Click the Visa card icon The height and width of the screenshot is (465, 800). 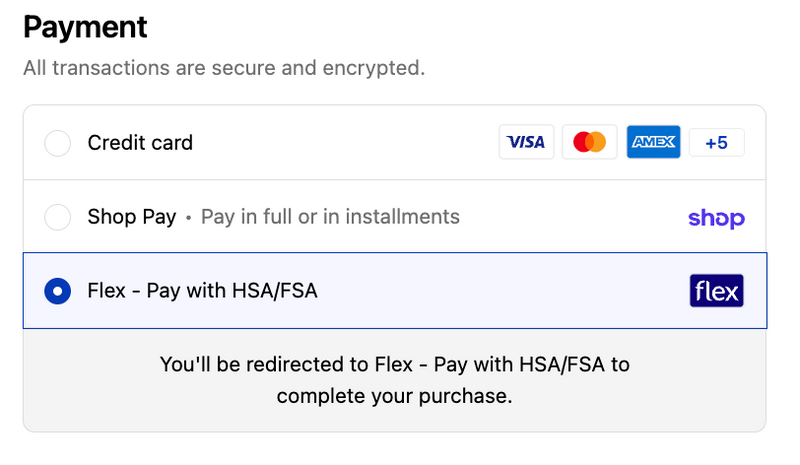point(526,142)
